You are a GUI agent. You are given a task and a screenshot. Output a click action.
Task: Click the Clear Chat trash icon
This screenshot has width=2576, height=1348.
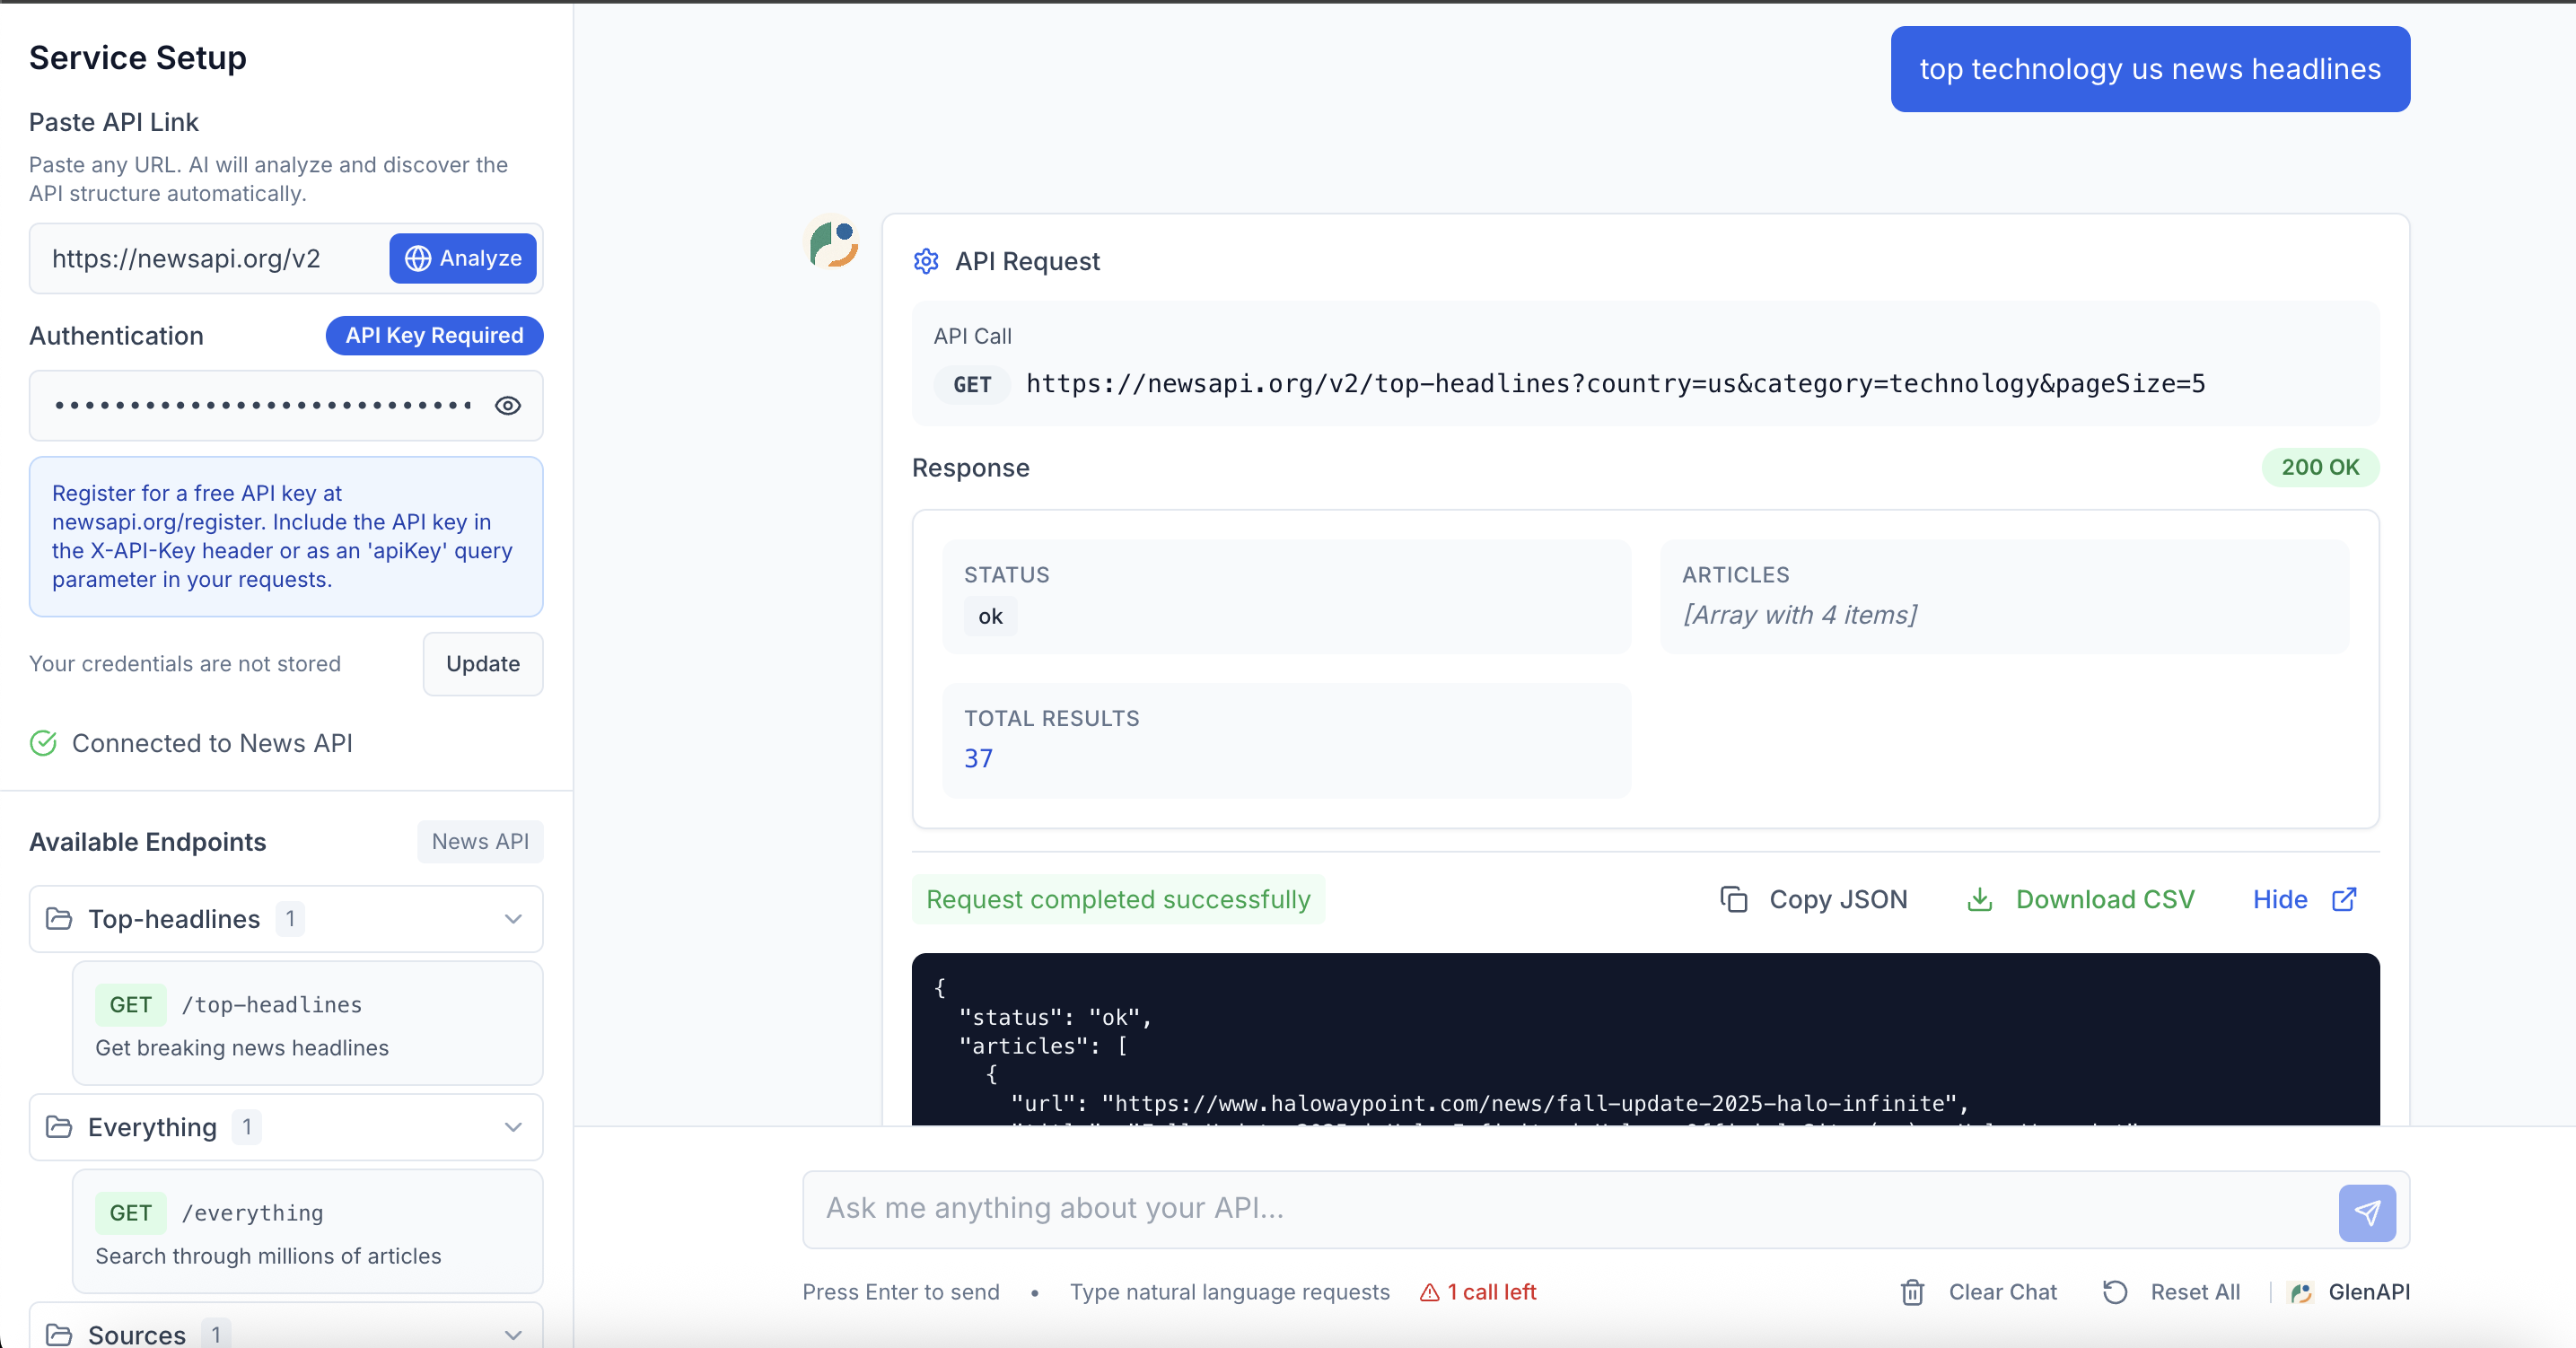coord(1912,1292)
